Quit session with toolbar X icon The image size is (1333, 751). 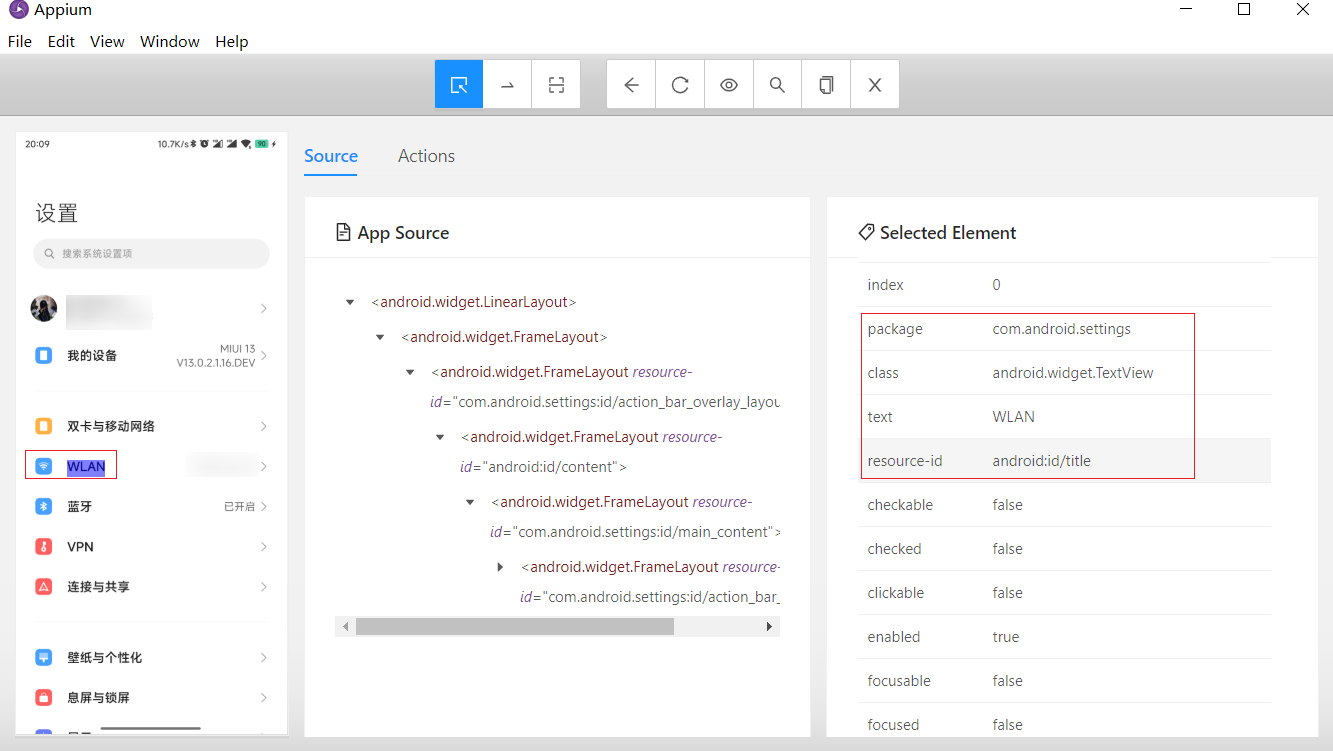pyautogui.click(x=875, y=85)
